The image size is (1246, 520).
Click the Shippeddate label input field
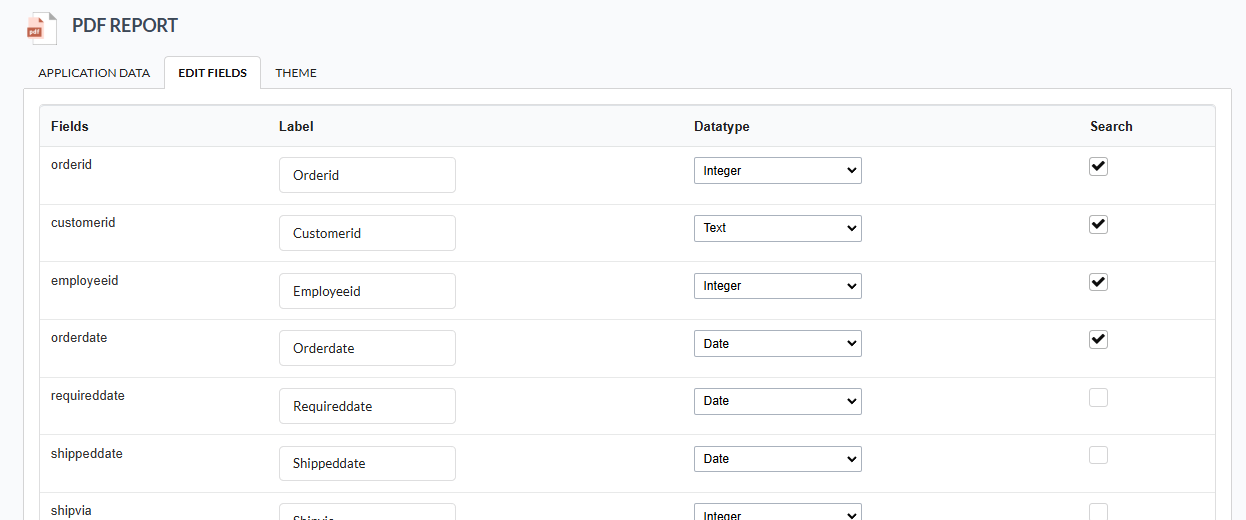pyautogui.click(x=367, y=464)
